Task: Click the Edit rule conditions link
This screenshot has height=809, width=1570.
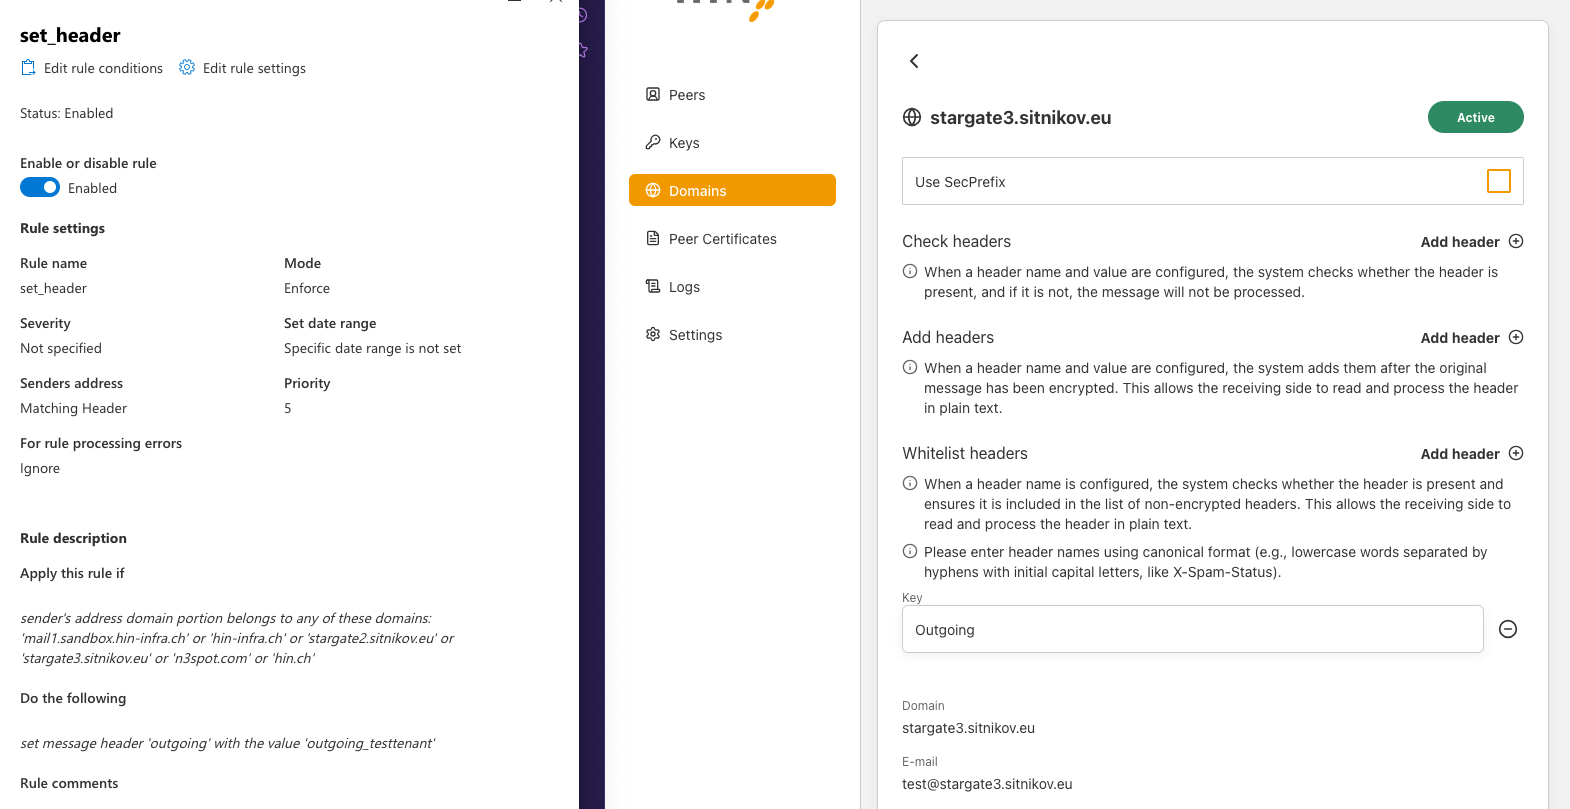Action: (x=103, y=68)
